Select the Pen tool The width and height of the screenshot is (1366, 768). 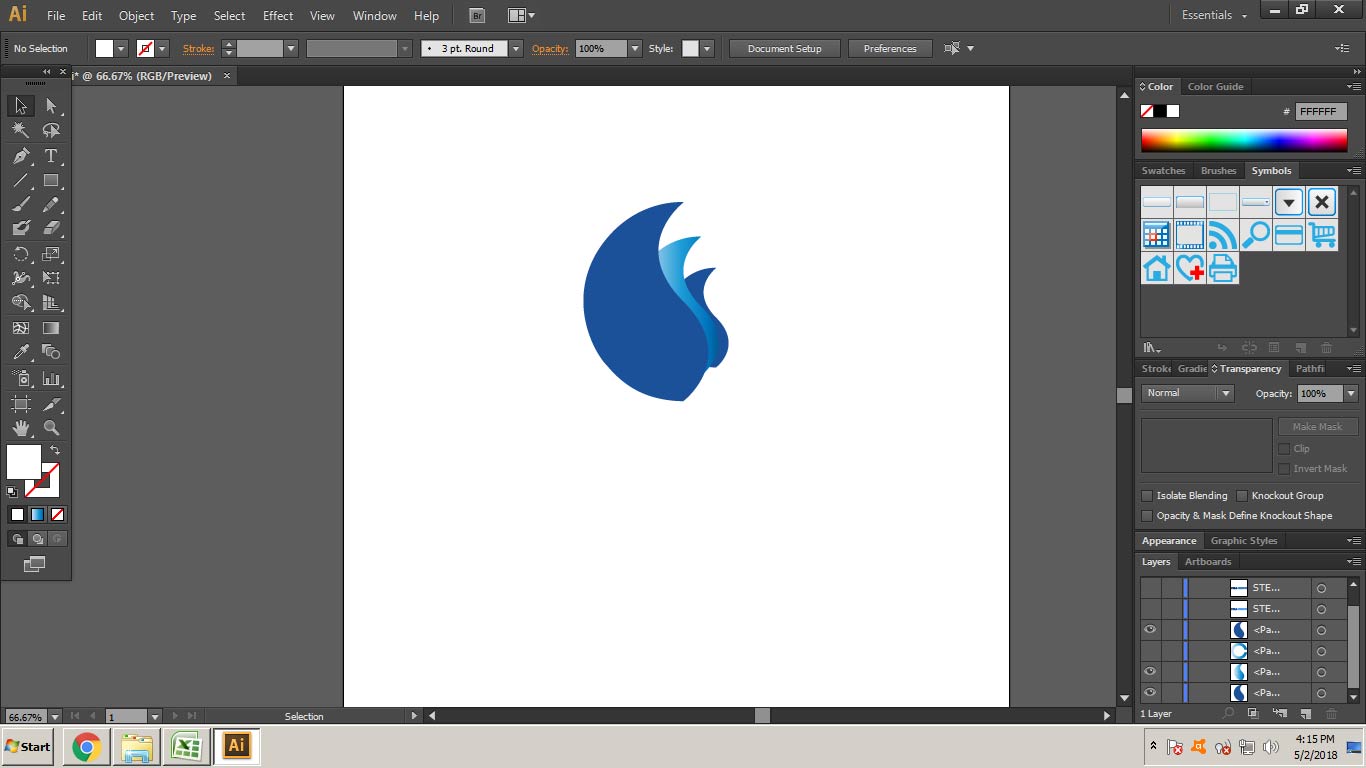(x=20, y=156)
